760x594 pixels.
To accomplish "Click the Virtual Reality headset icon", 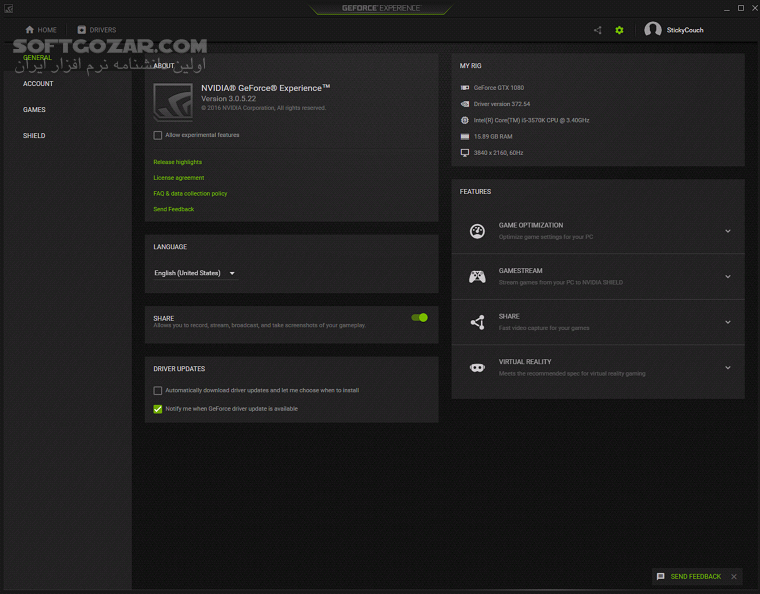I will coord(477,368).
